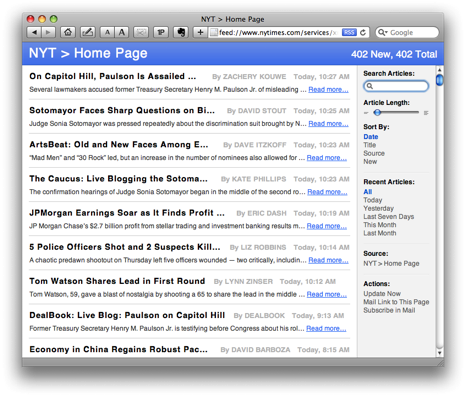Filter articles to Last Seven Days
The width and height of the screenshot is (465, 397).
[389, 217]
